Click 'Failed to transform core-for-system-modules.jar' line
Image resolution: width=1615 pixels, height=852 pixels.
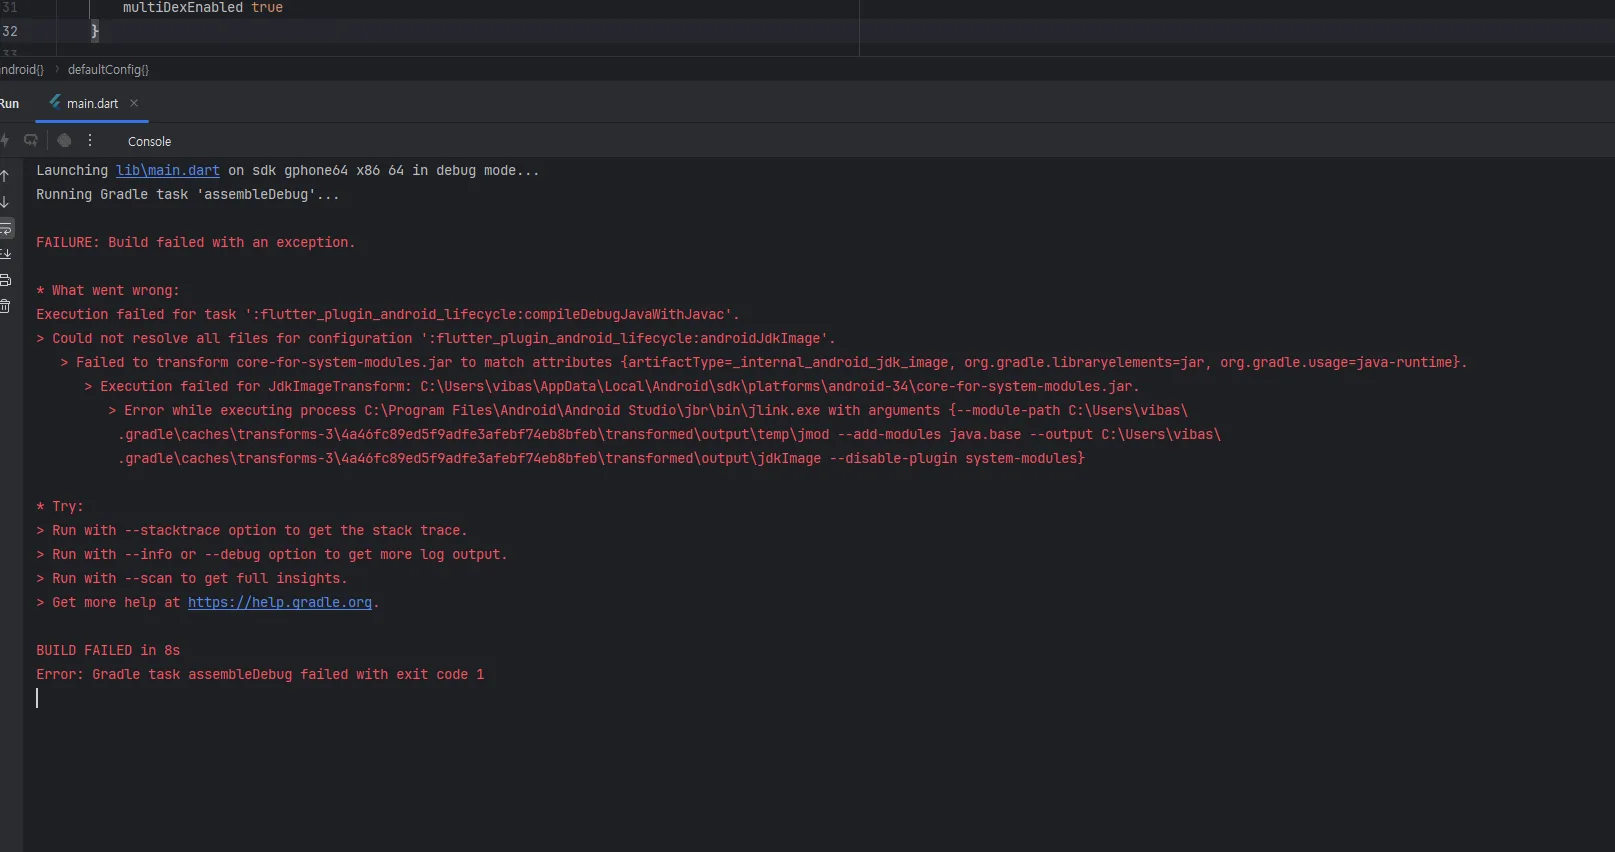coord(764,363)
